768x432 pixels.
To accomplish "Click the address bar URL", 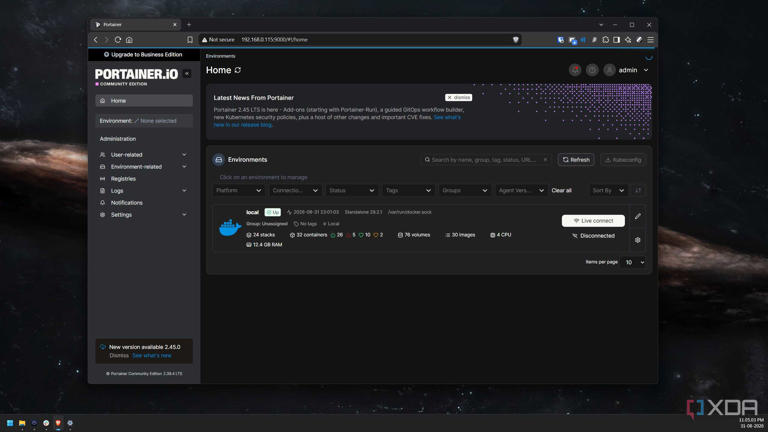I will point(274,40).
